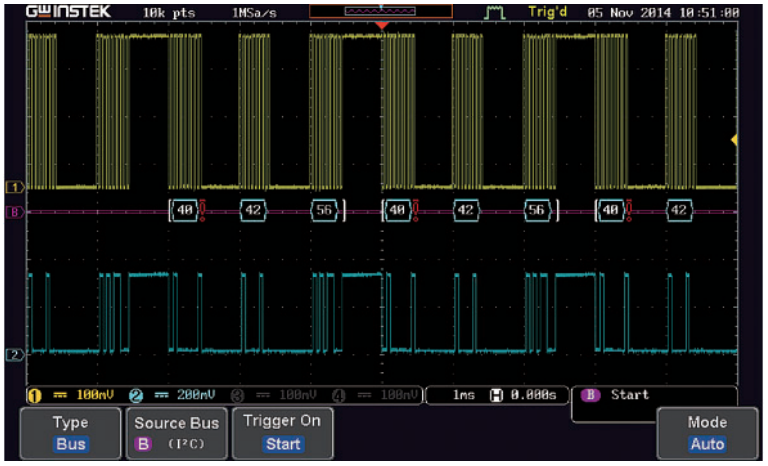768x466 pixels.
Task: Change the trigger Mode Auto button
Action: [707, 433]
